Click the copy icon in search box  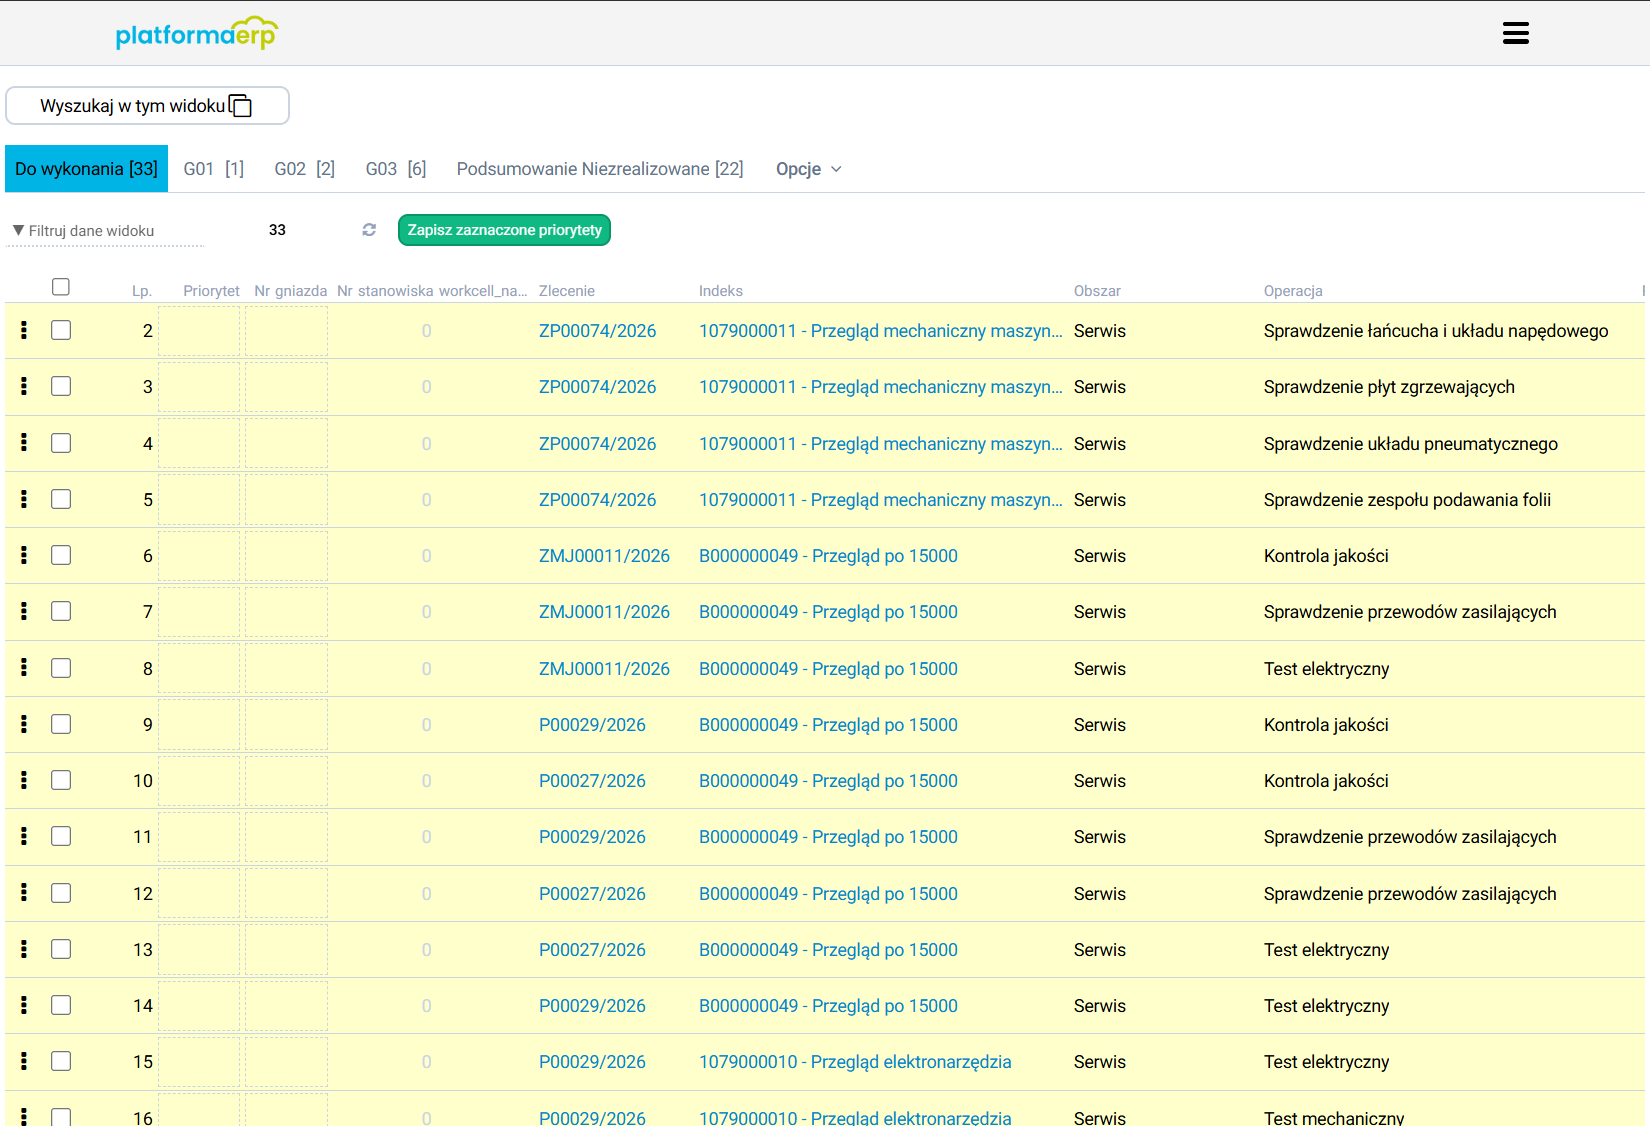[x=241, y=105]
